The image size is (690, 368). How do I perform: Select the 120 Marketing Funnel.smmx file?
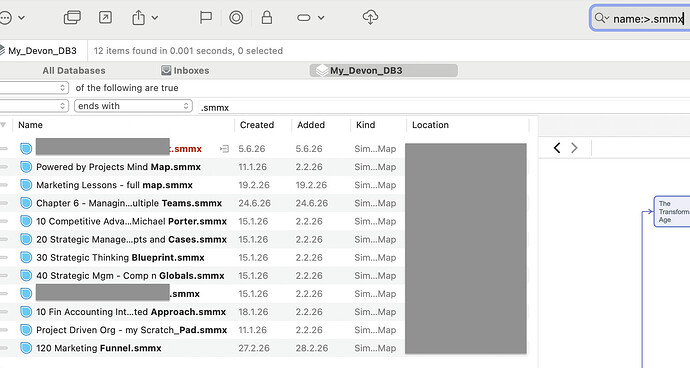click(x=99, y=348)
